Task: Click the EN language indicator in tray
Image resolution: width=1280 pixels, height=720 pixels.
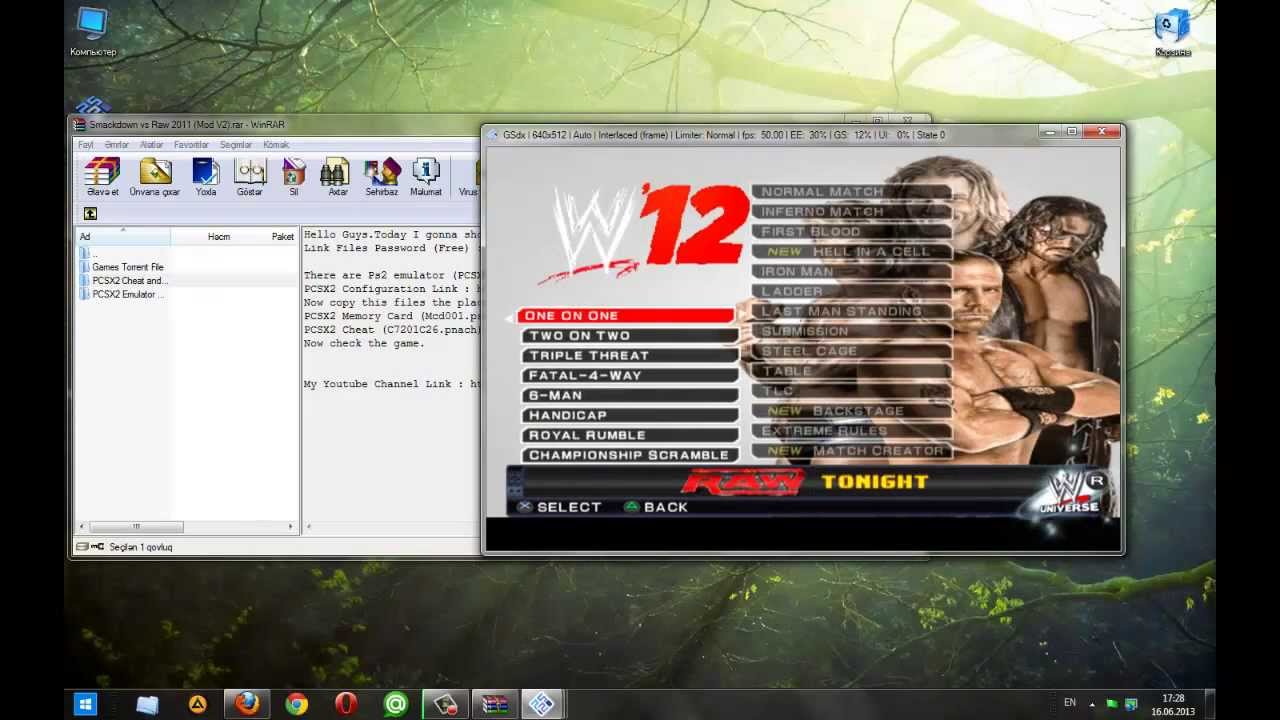Action: 1070,703
